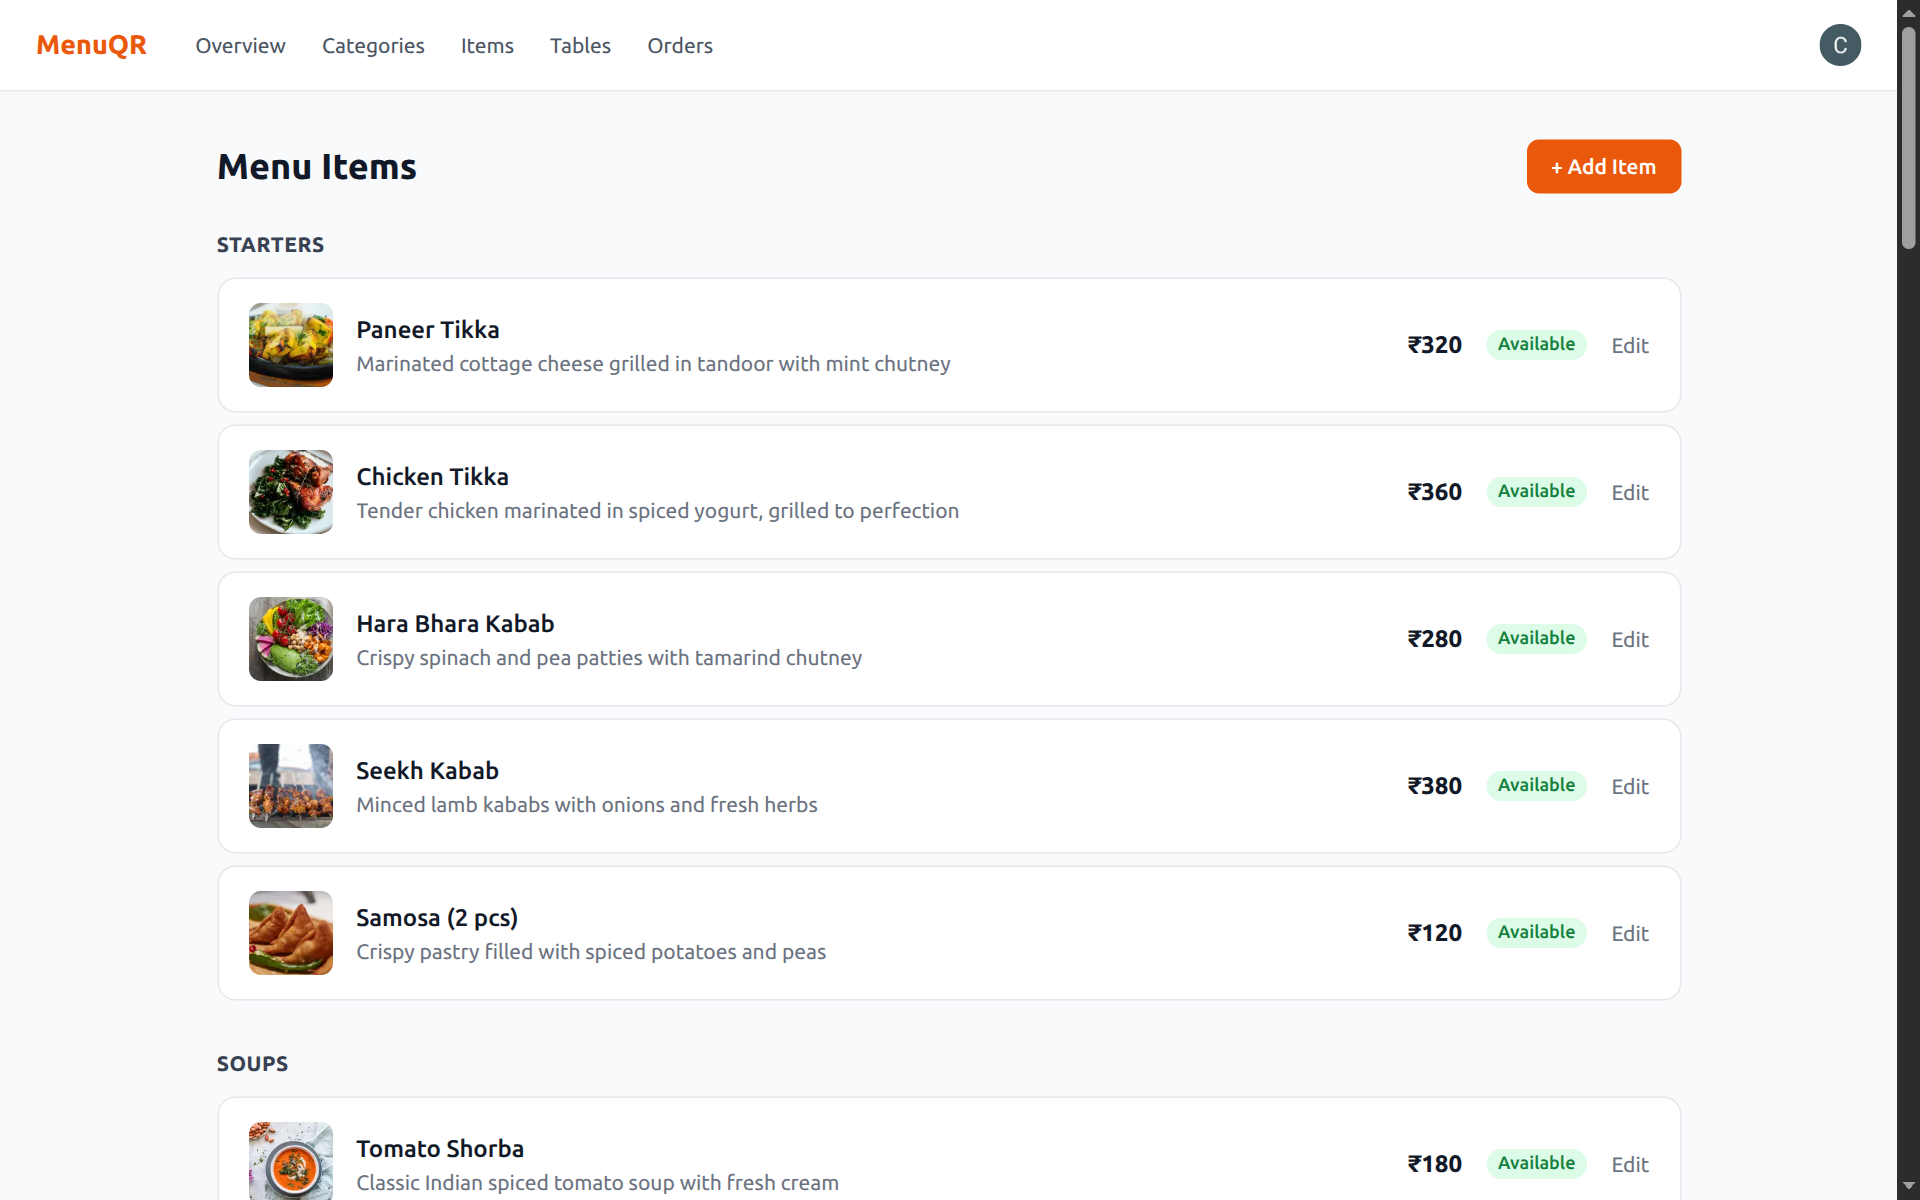Image resolution: width=1920 pixels, height=1200 pixels.
Task: Click the spiced yogurt description text
Action: tap(657, 511)
